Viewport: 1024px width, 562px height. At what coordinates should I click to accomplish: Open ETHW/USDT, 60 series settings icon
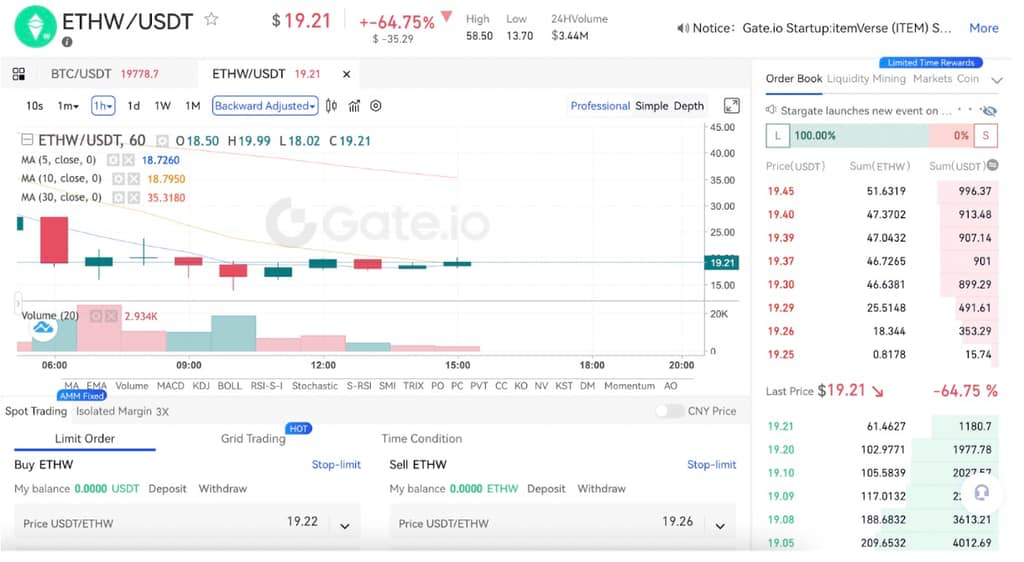tap(162, 141)
